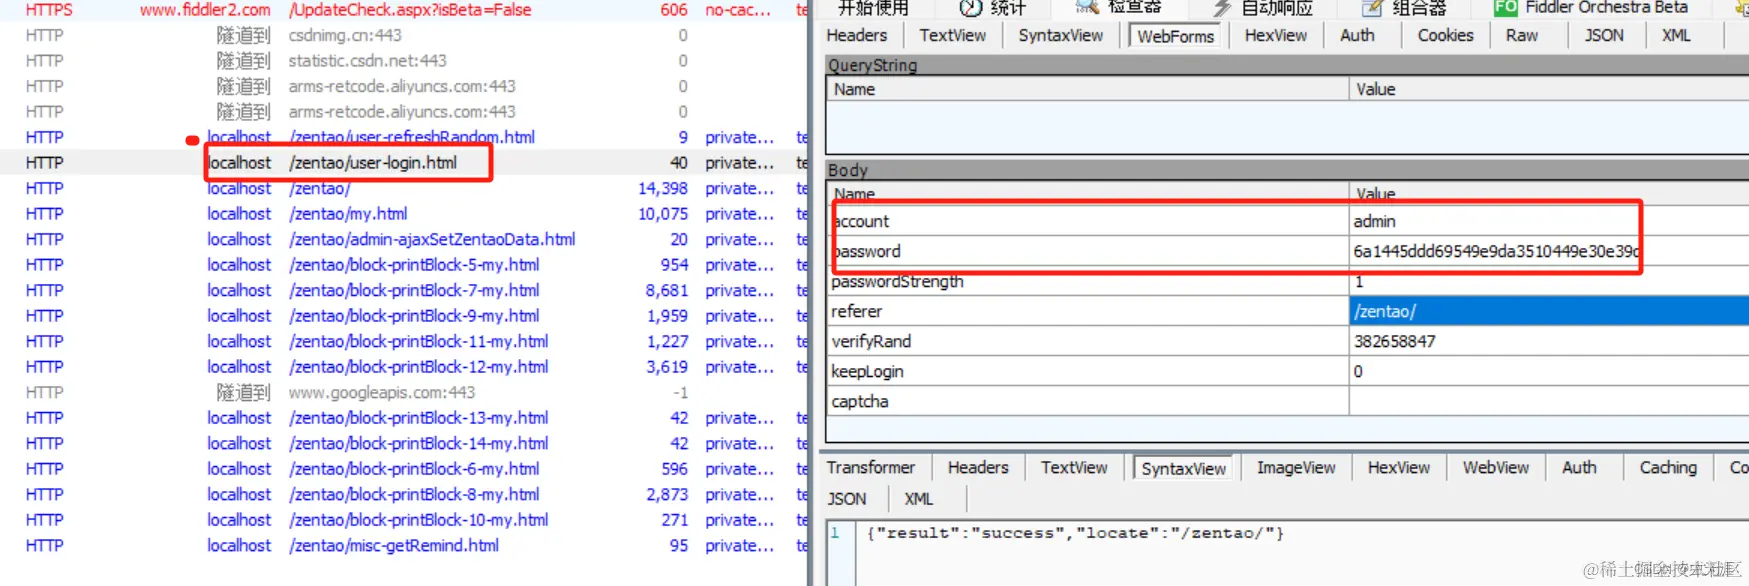
Task: Select the WebForms request tab
Action: 1176,36
